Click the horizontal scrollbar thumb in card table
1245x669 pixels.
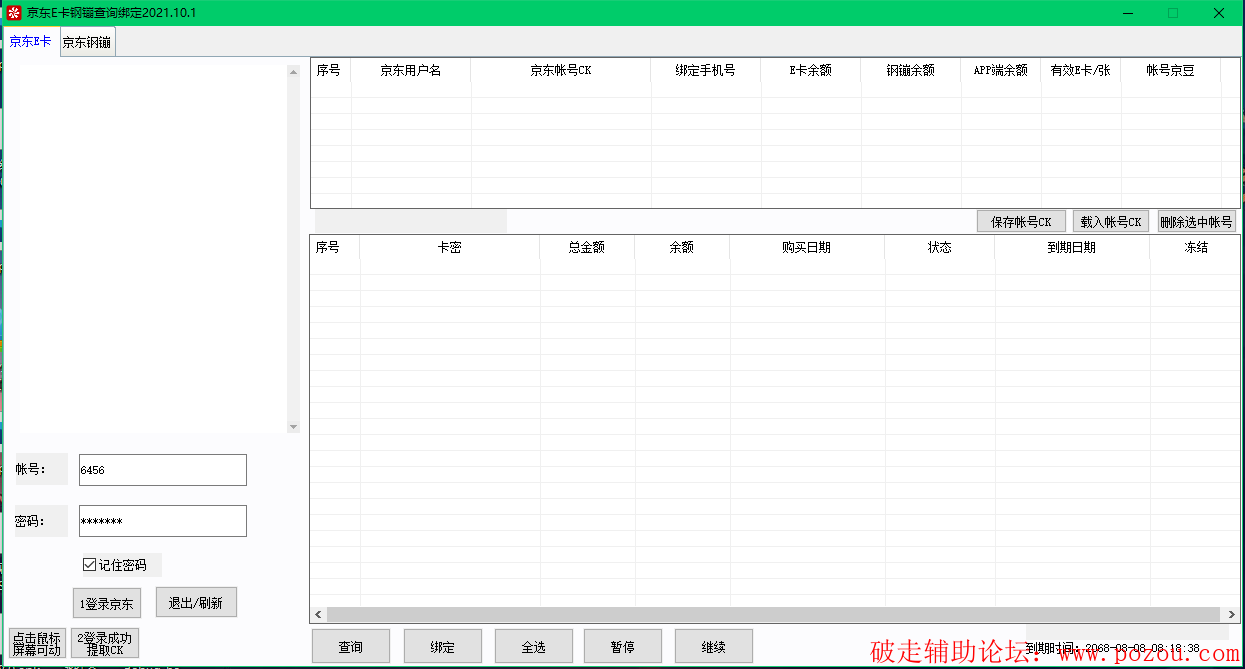pos(772,614)
